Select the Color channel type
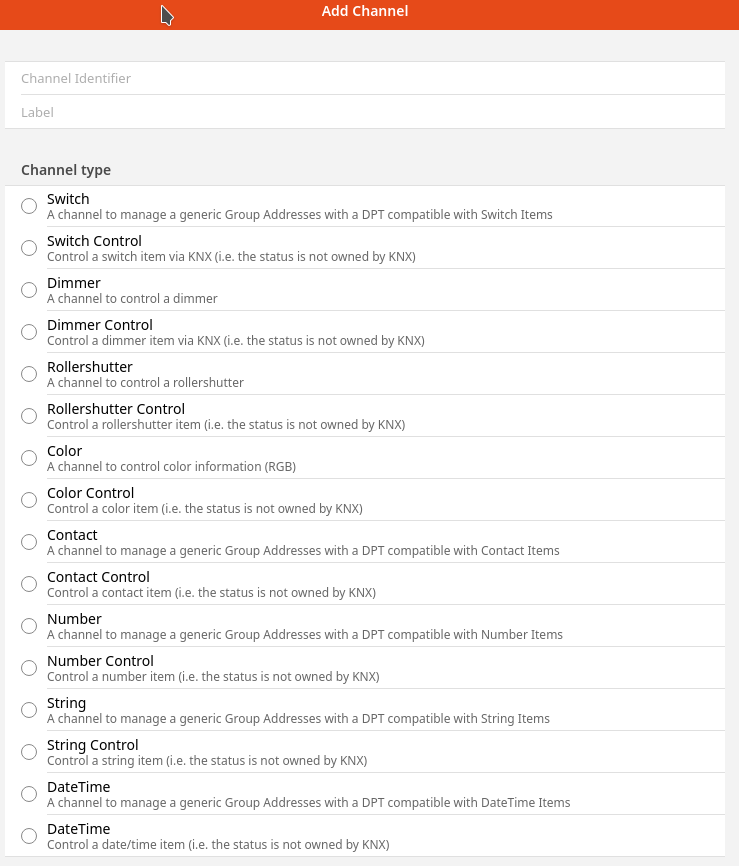Viewport: 739px width, 866px height. click(29, 458)
